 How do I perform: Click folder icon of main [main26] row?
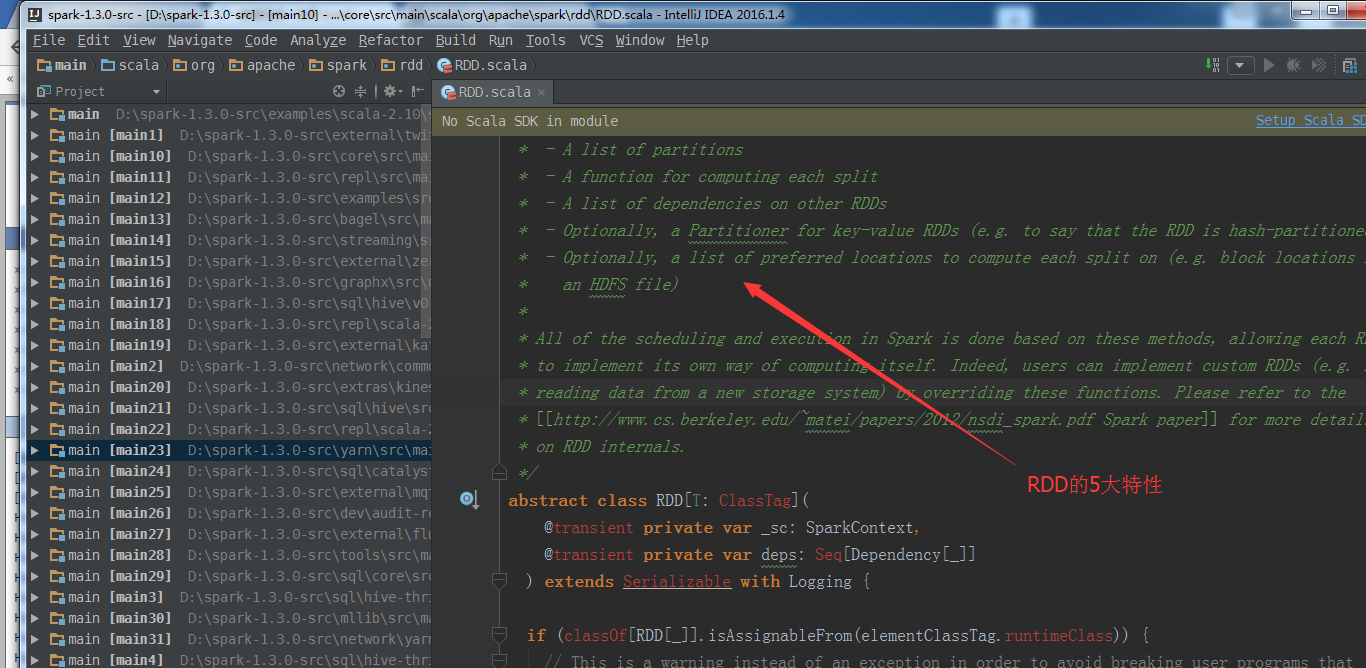[57, 513]
